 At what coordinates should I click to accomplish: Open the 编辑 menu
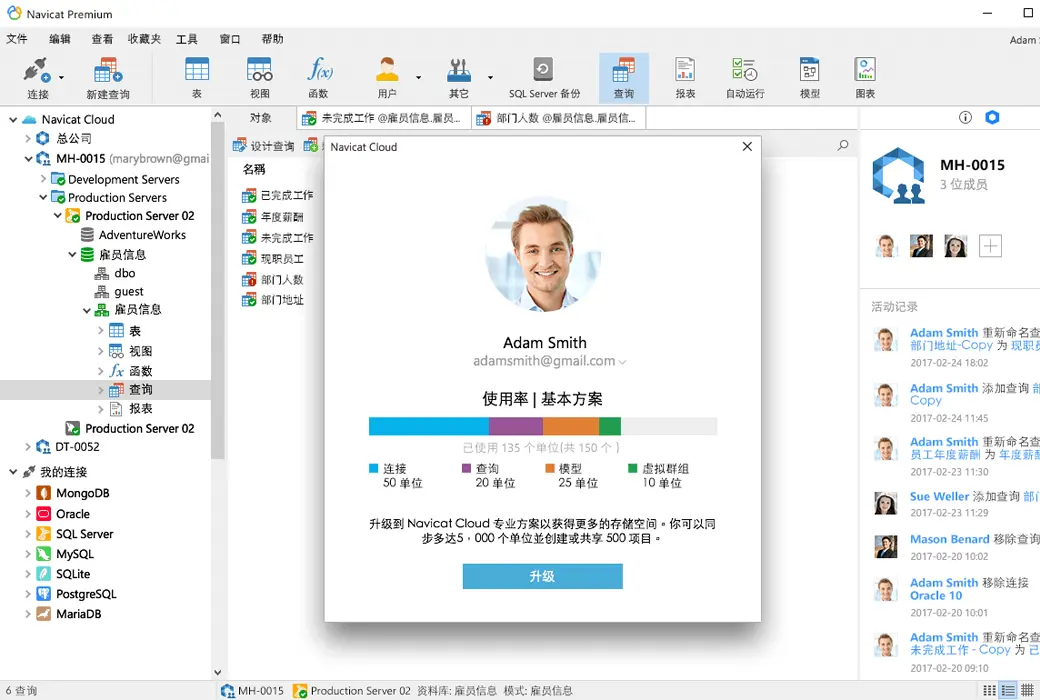coord(59,39)
